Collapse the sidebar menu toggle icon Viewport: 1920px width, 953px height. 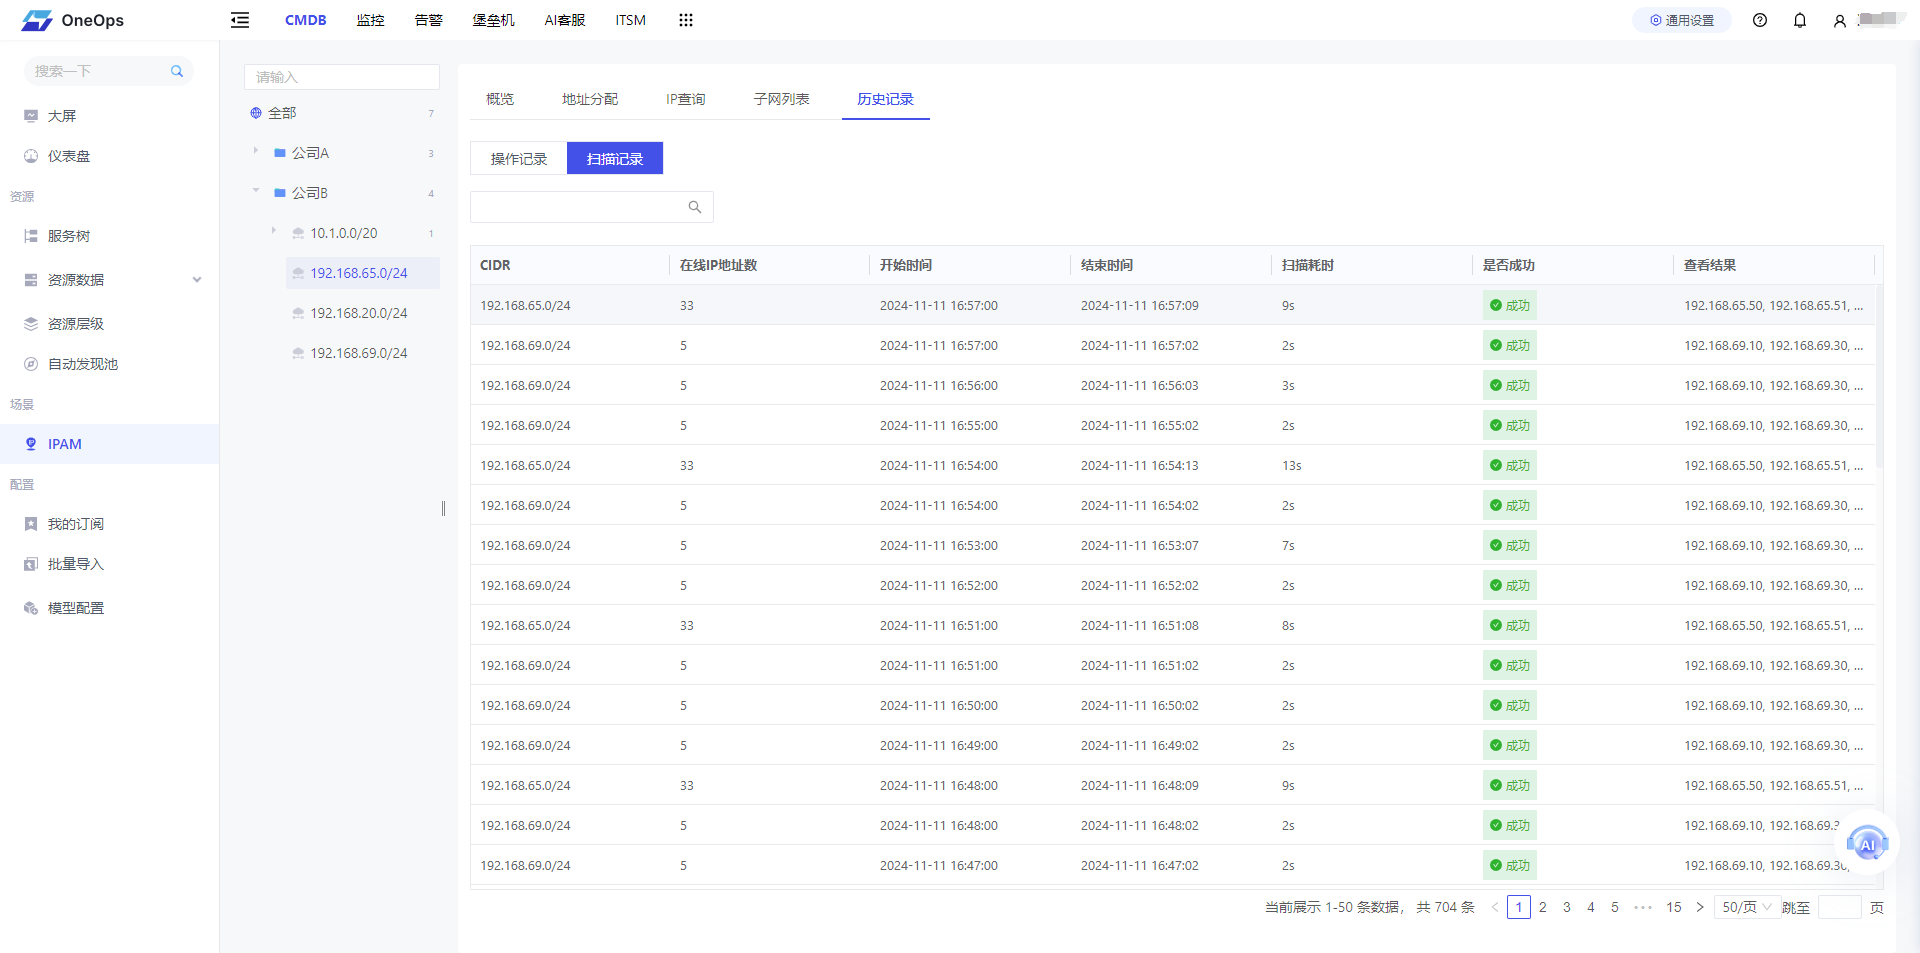point(240,20)
